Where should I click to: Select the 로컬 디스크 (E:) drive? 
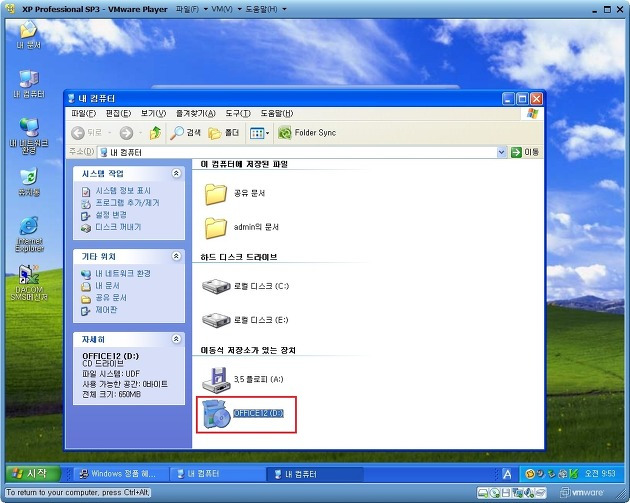(x=245, y=320)
